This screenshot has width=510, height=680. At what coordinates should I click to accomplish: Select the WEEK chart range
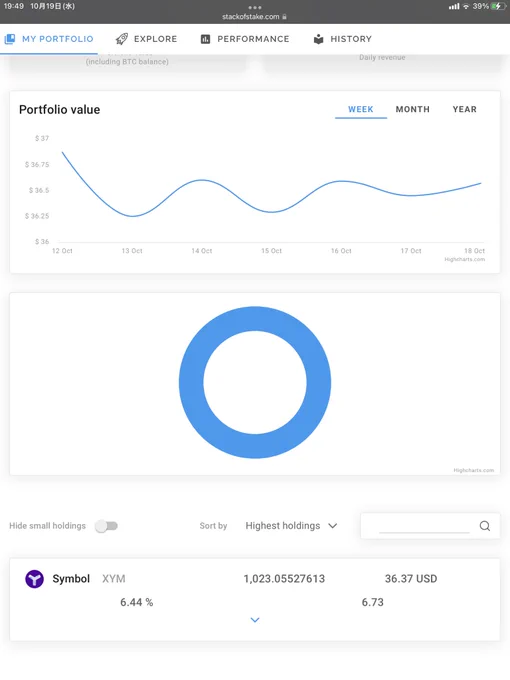click(361, 109)
